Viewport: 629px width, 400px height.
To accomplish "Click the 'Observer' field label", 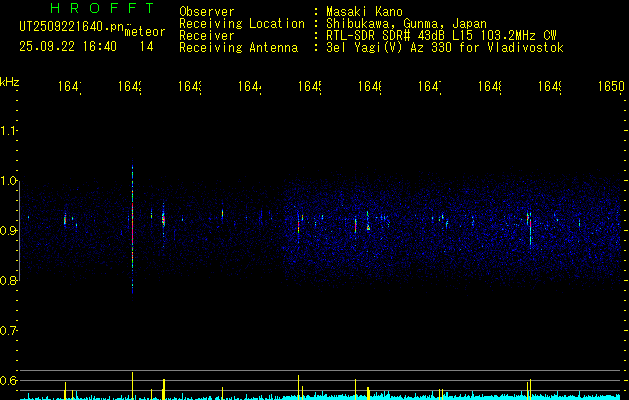I will (207, 12).
